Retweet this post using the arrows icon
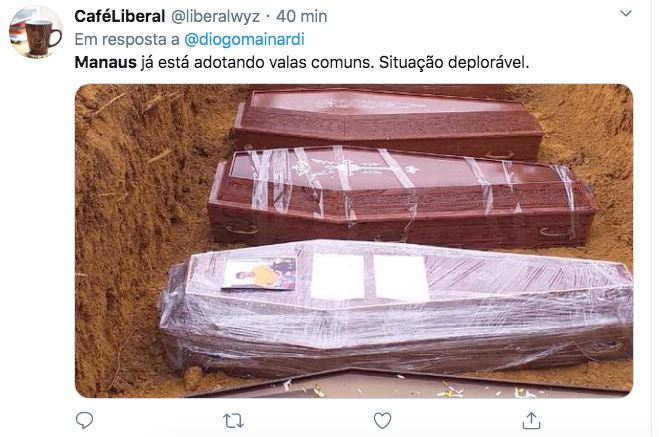659x437 pixels. [233, 421]
